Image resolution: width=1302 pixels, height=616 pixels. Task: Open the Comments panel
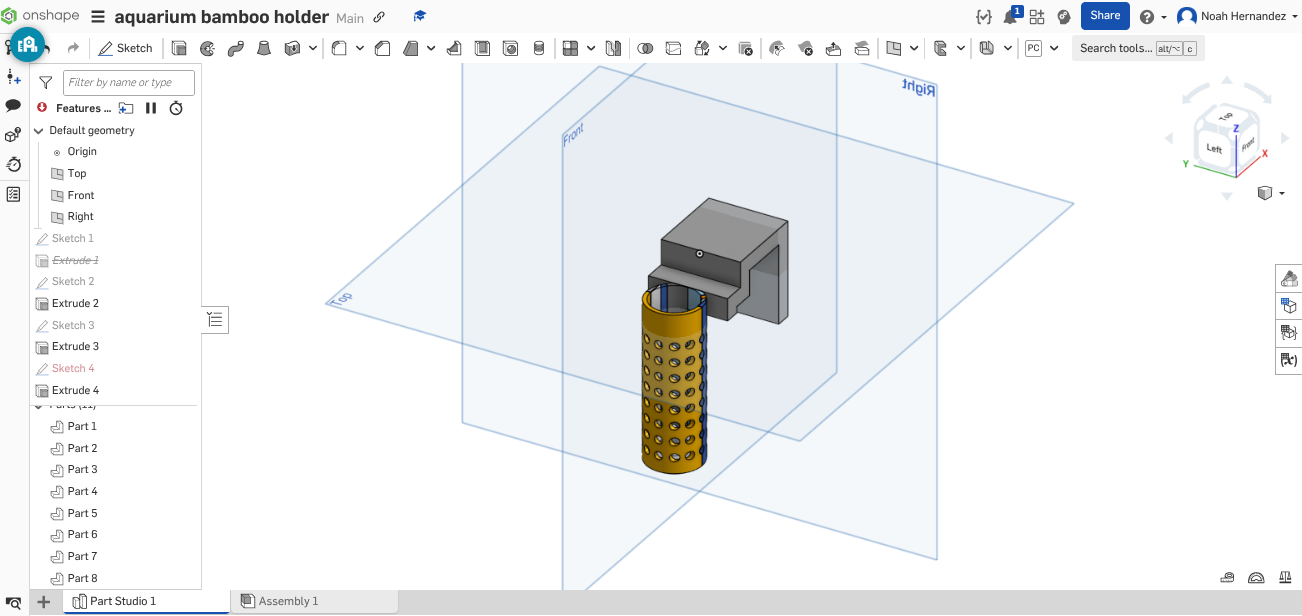click(x=13, y=105)
